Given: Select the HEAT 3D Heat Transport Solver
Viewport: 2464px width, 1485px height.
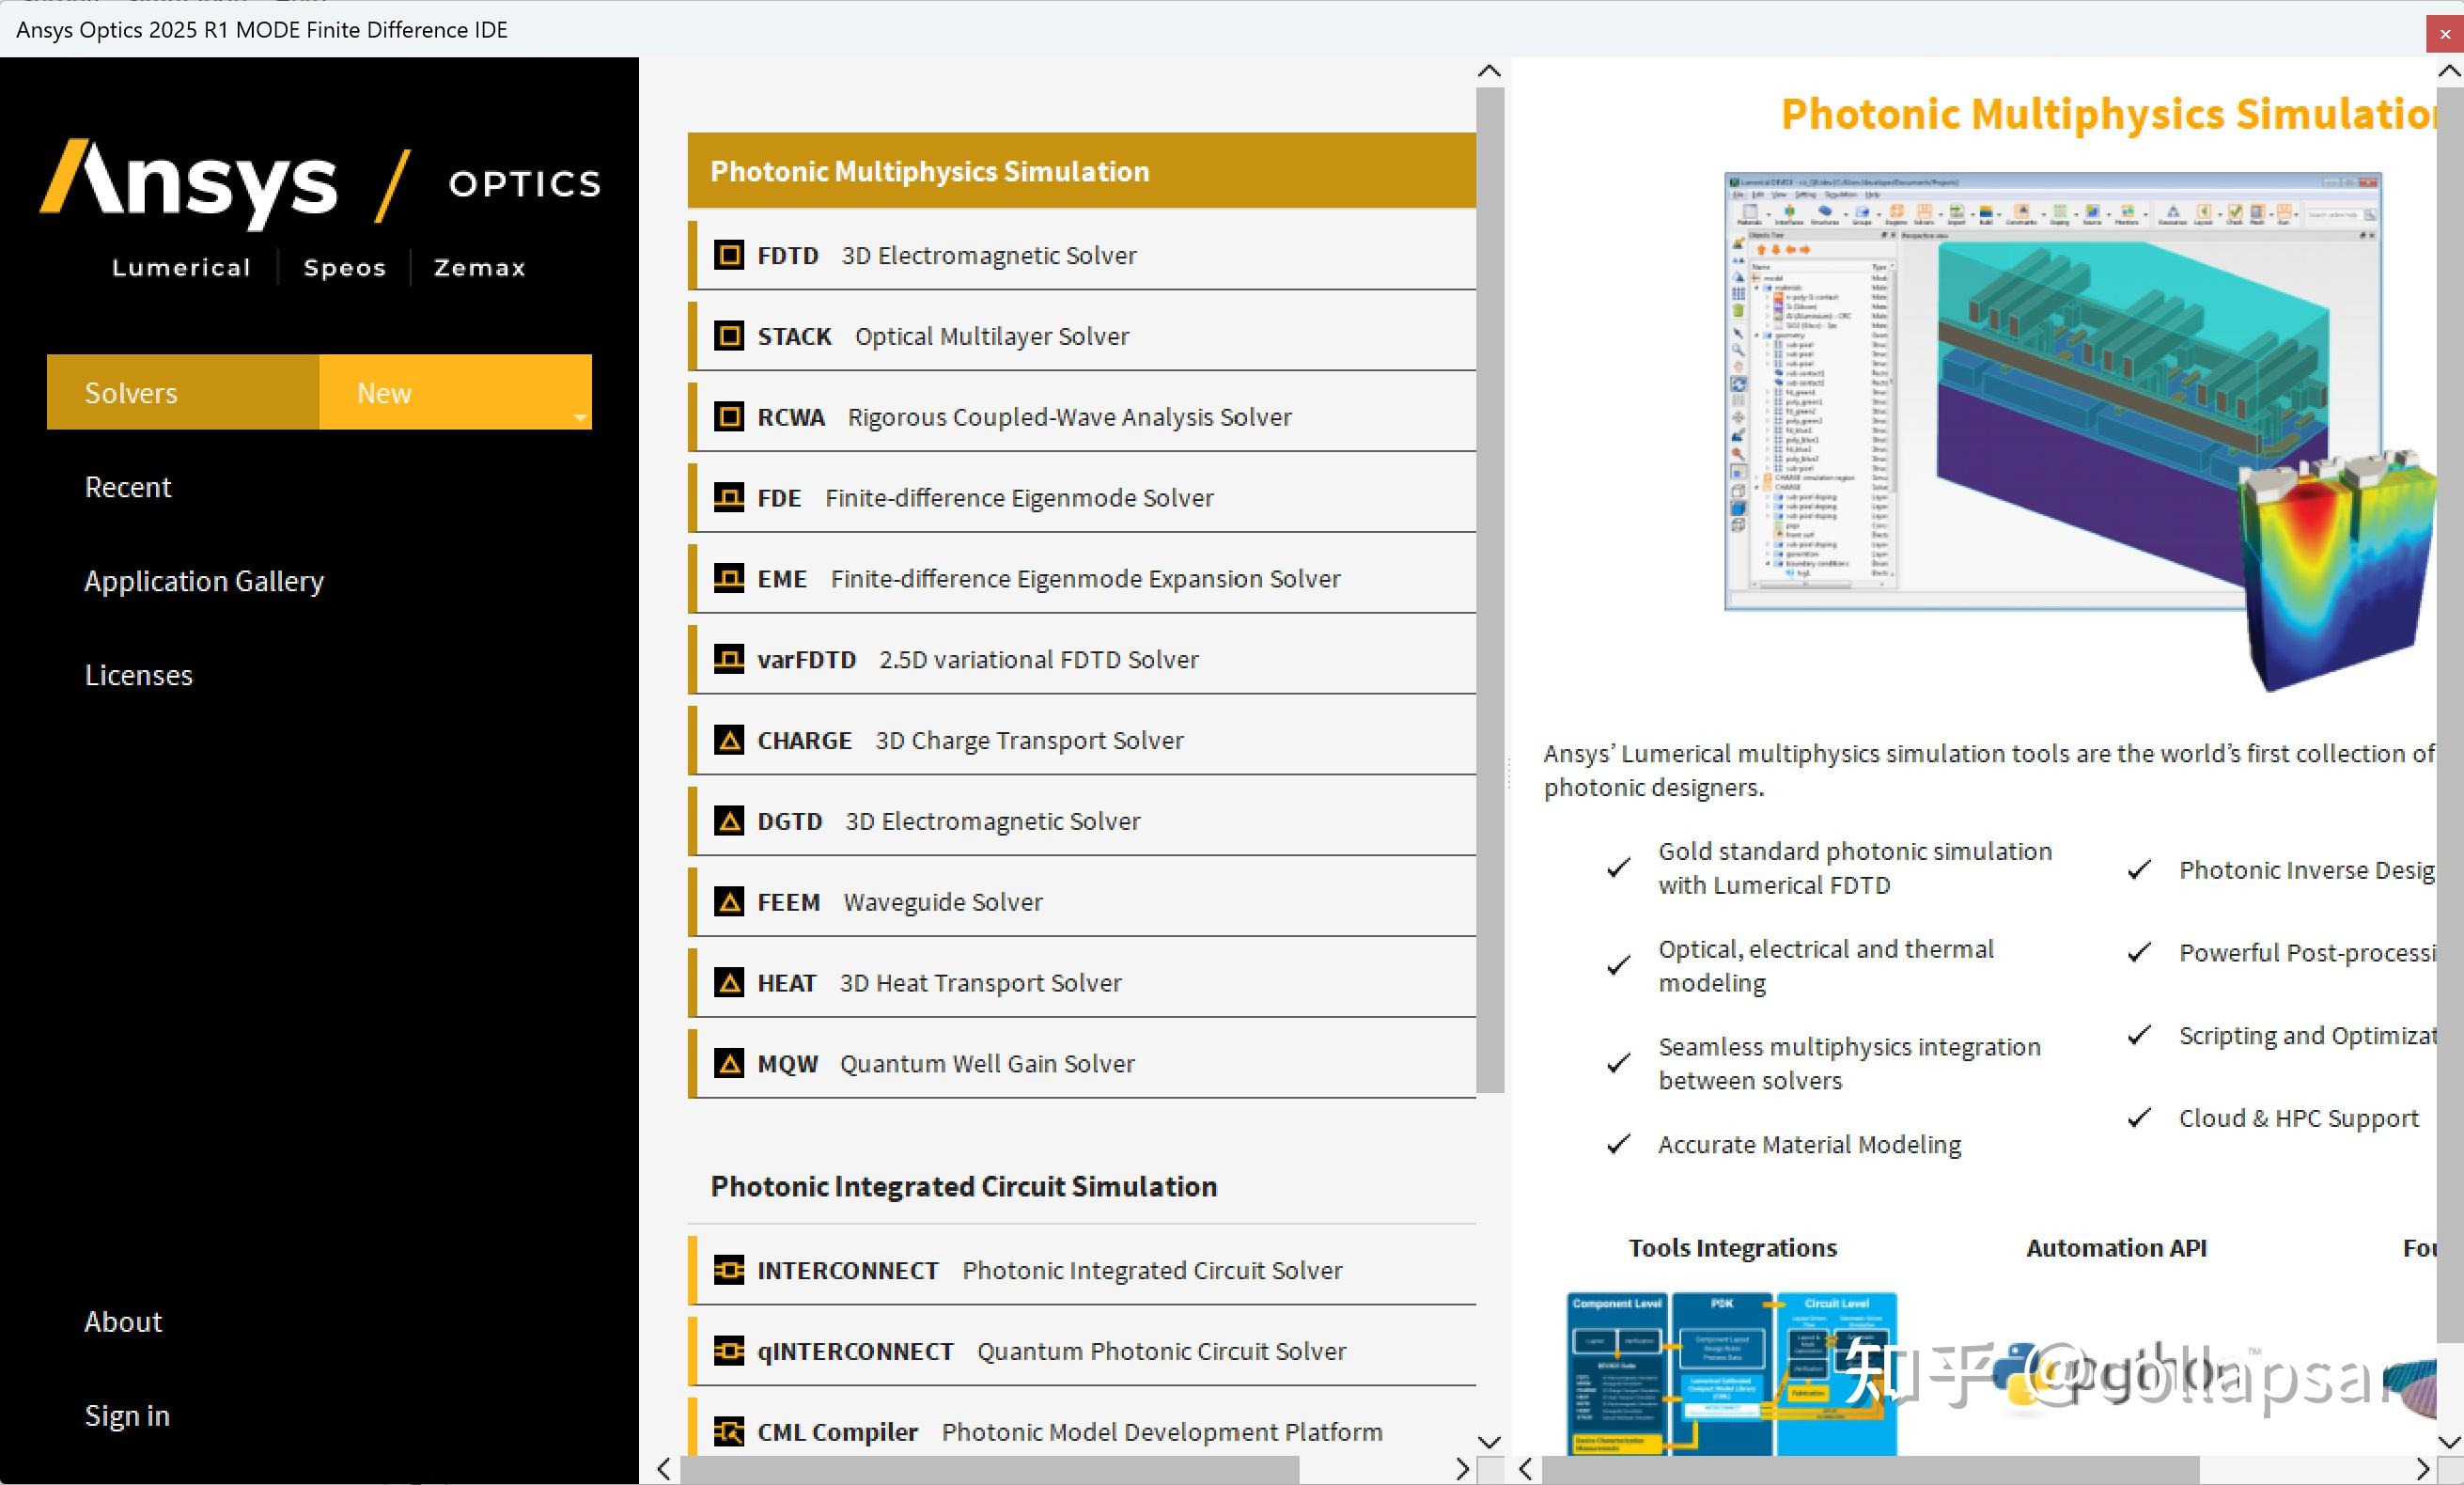Looking at the screenshot, I should (1080, 982).
